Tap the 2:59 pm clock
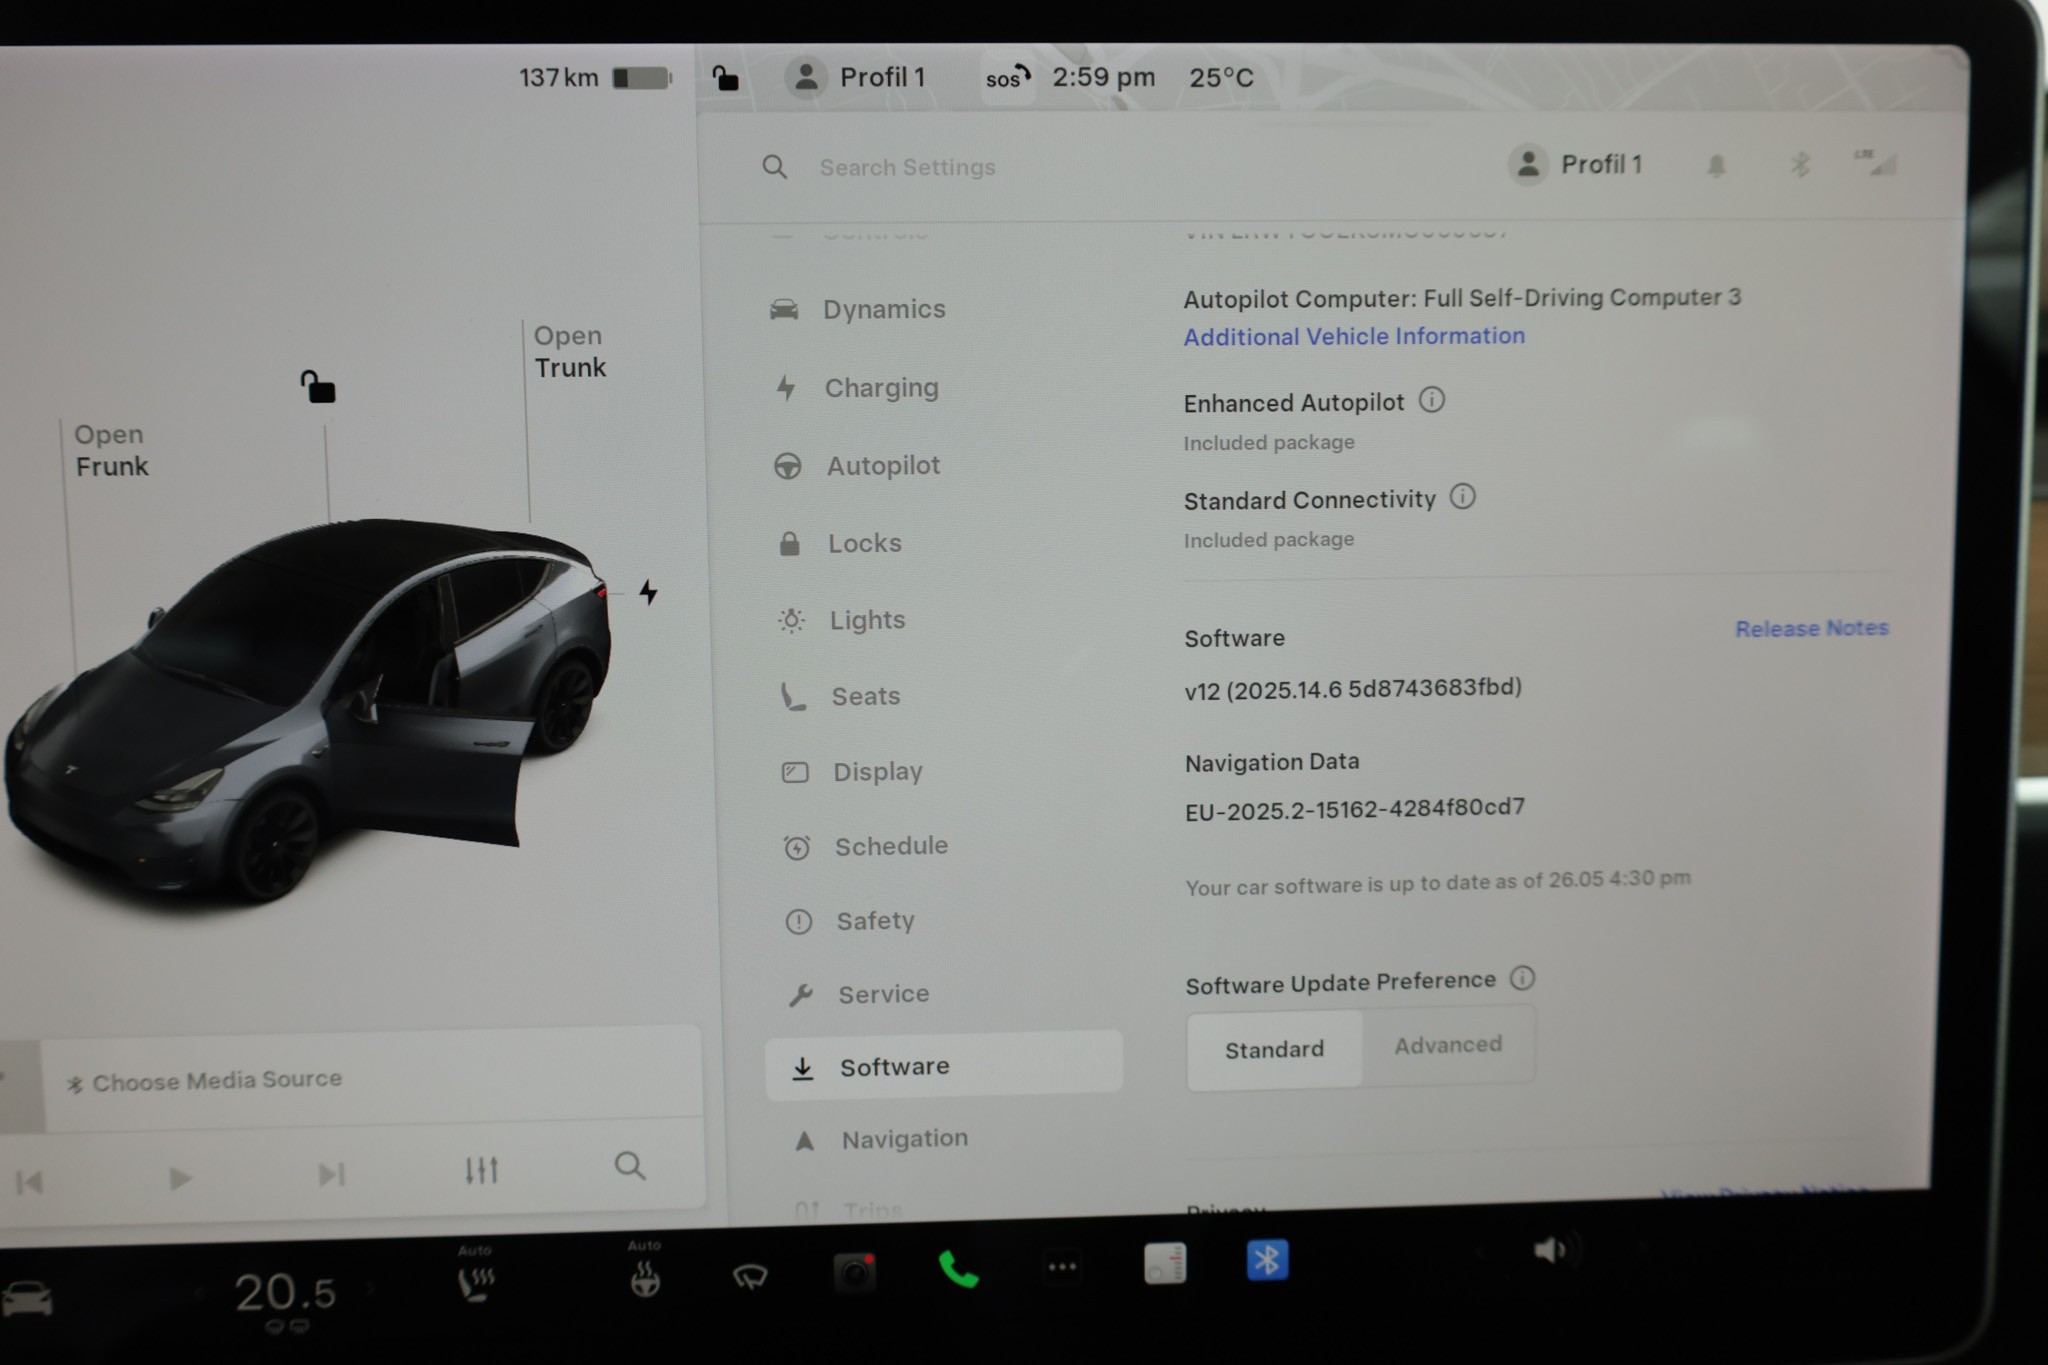Image resolution: width=2048 pixels, height=1365 pixels. click(1103, 77)
